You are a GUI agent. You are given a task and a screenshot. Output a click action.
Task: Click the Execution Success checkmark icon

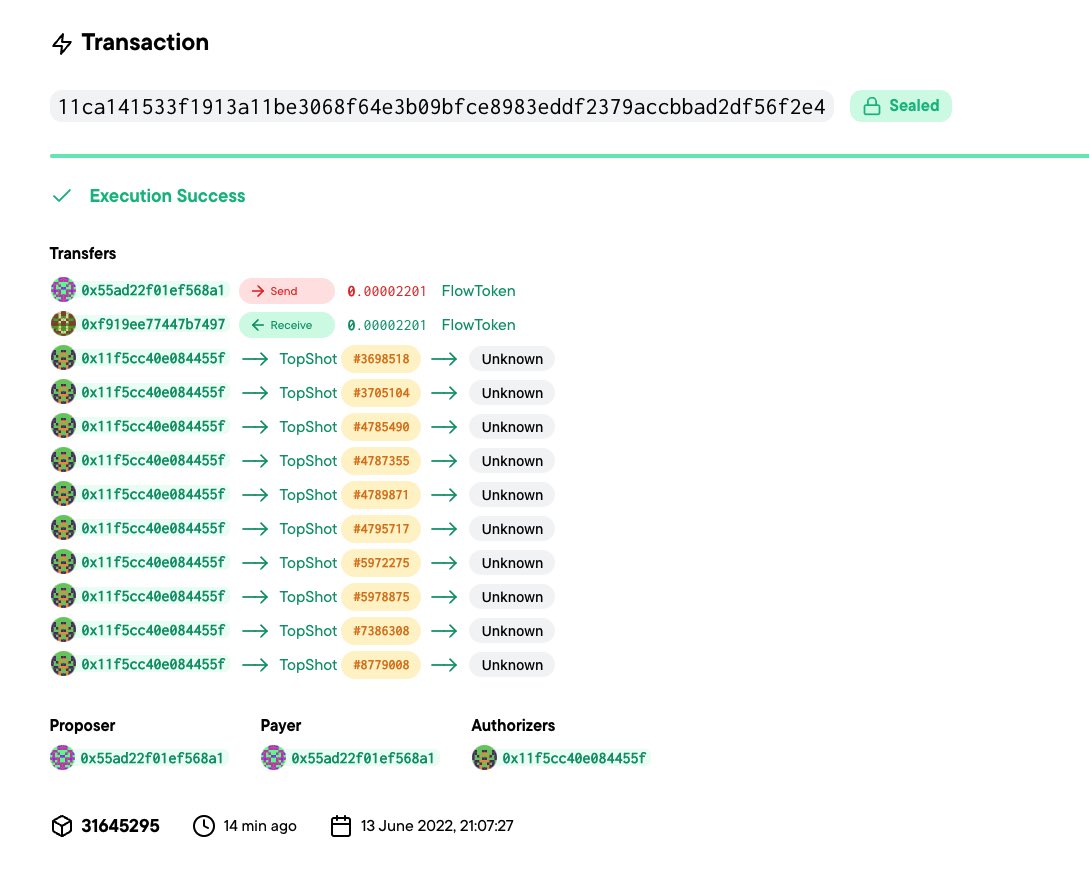click(x=62, y=196)
